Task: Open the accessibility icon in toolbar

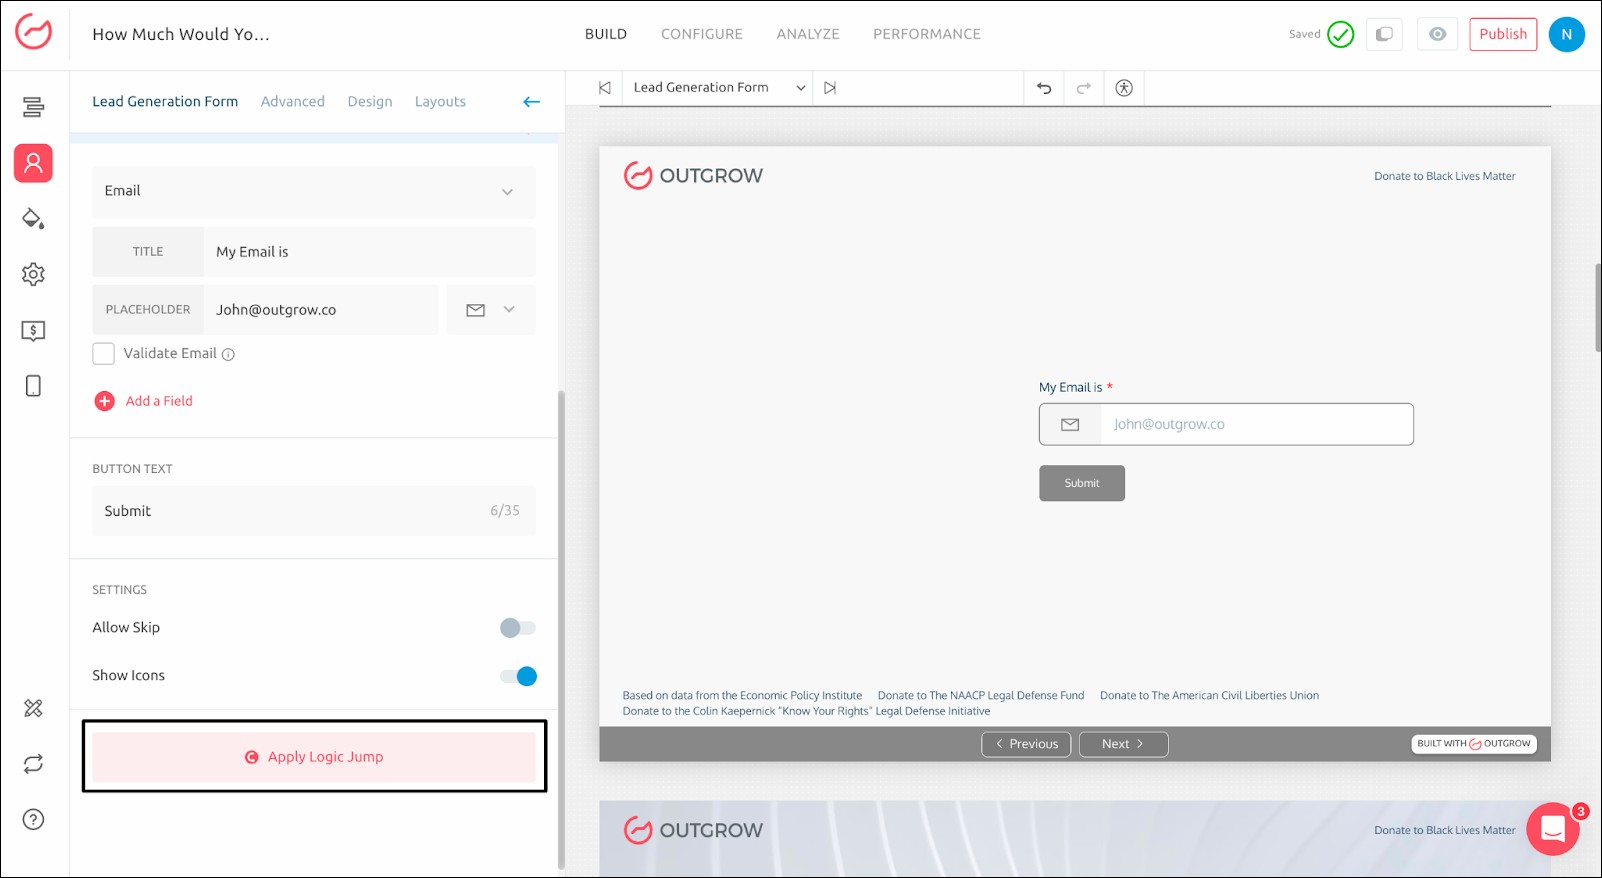Action: coord(1124,88)
